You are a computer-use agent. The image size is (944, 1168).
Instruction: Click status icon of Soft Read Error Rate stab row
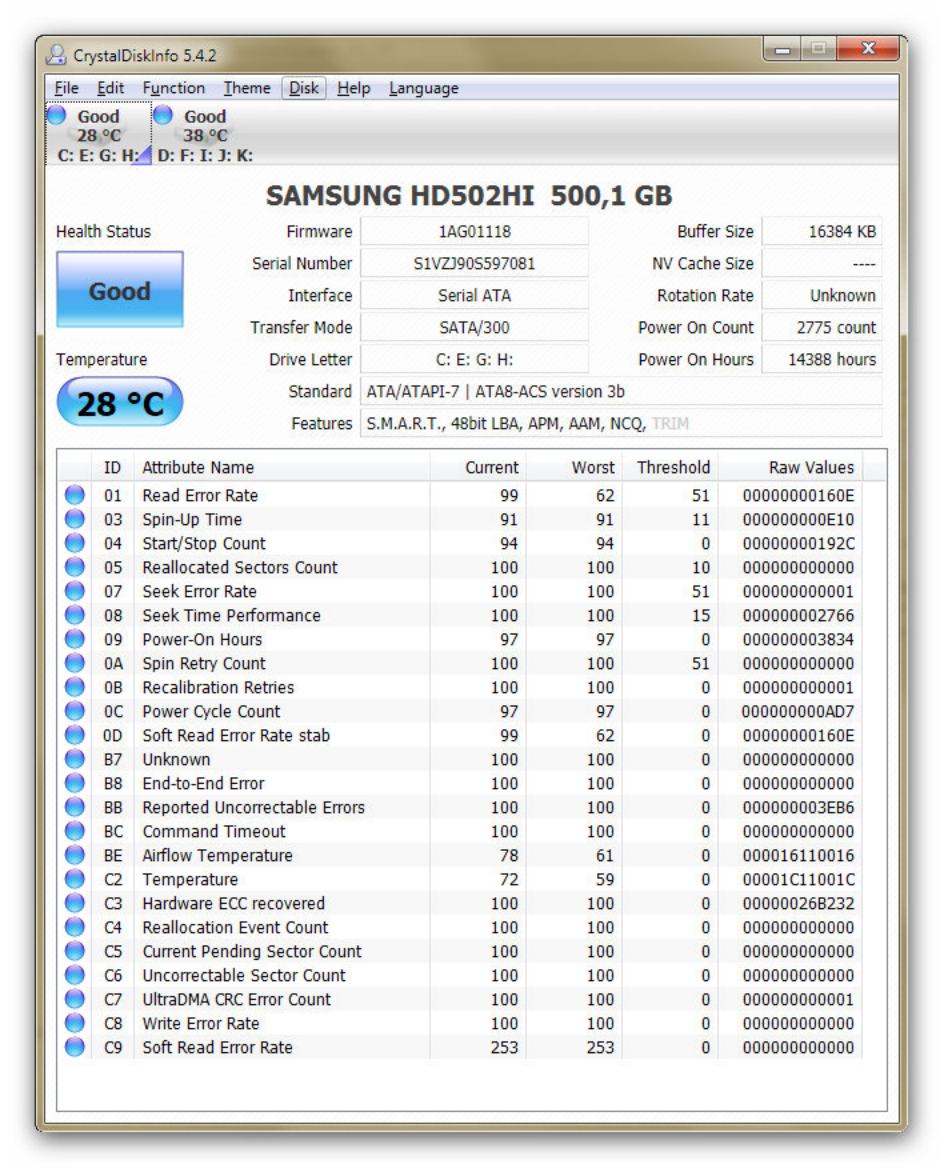pos(75,734)
